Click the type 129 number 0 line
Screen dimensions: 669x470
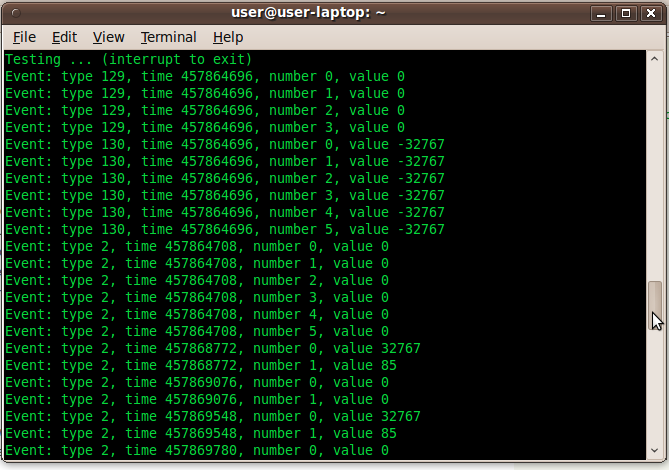[x=205, y=76]
